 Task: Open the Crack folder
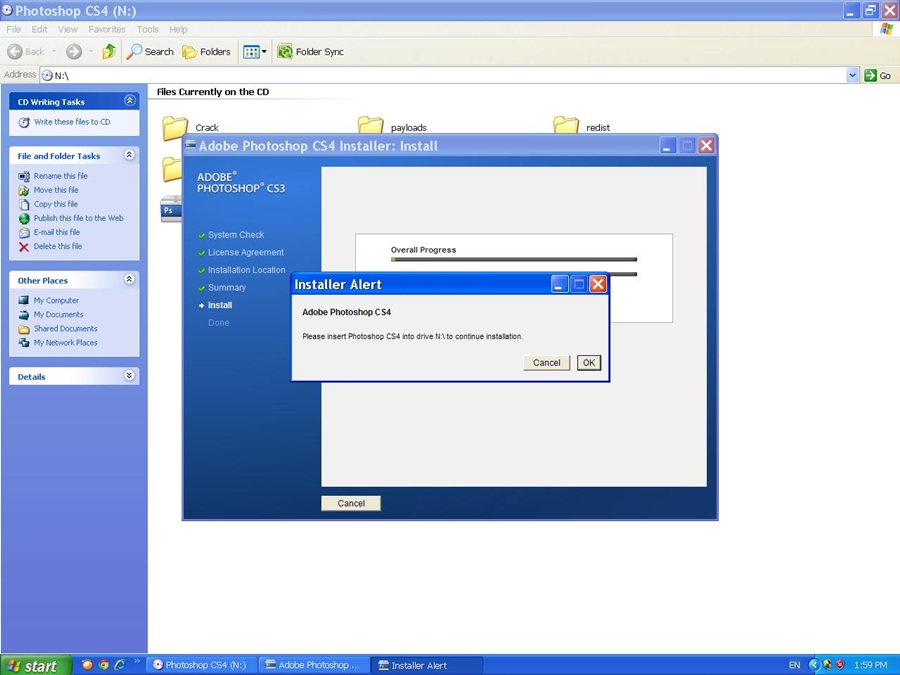click(190, 127)
